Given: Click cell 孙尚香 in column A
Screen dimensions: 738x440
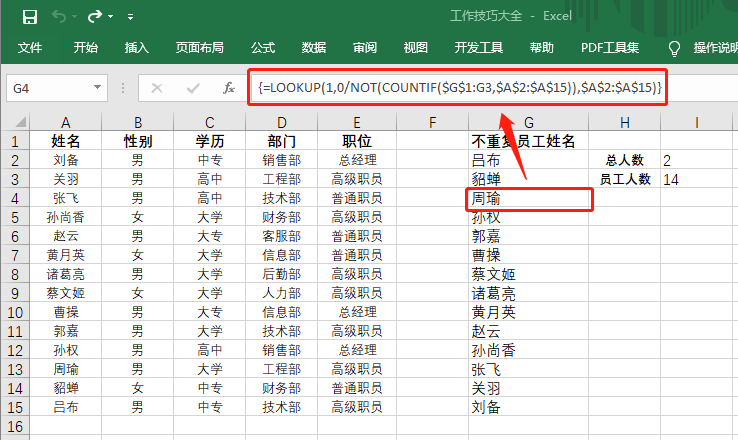Looking at the screenshot, I should (65, 217).
